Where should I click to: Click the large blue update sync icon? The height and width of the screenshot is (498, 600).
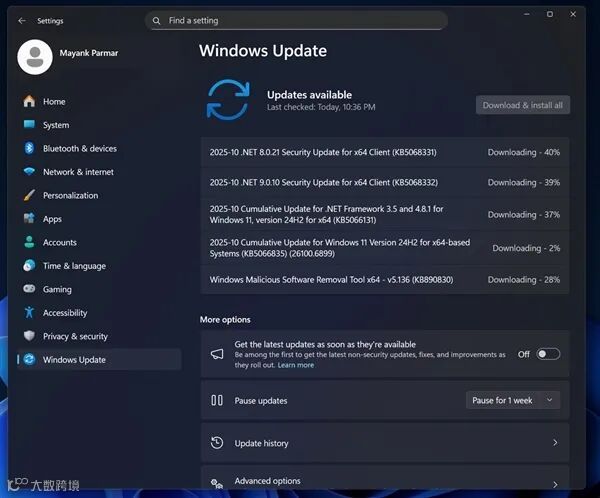pos(228,100)
